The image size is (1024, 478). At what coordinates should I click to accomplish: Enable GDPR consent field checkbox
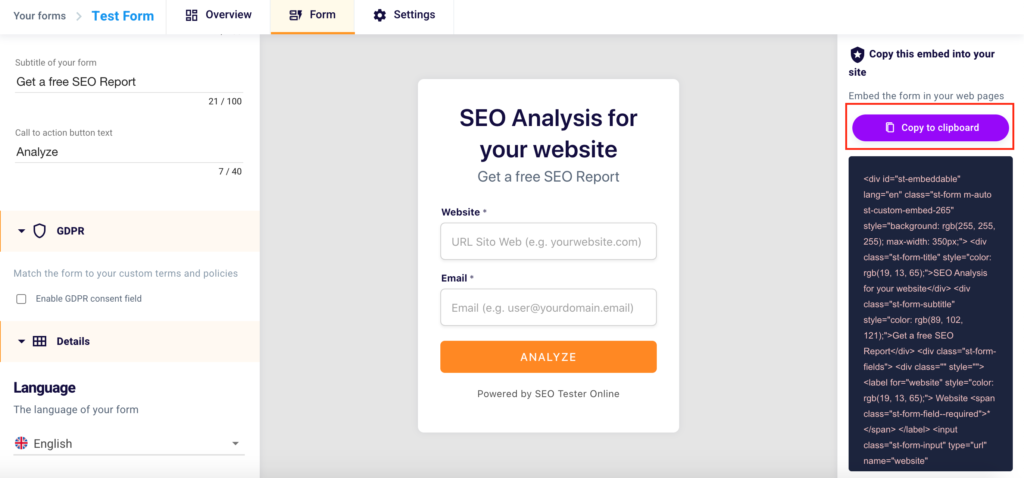click(x=21, y=299)
